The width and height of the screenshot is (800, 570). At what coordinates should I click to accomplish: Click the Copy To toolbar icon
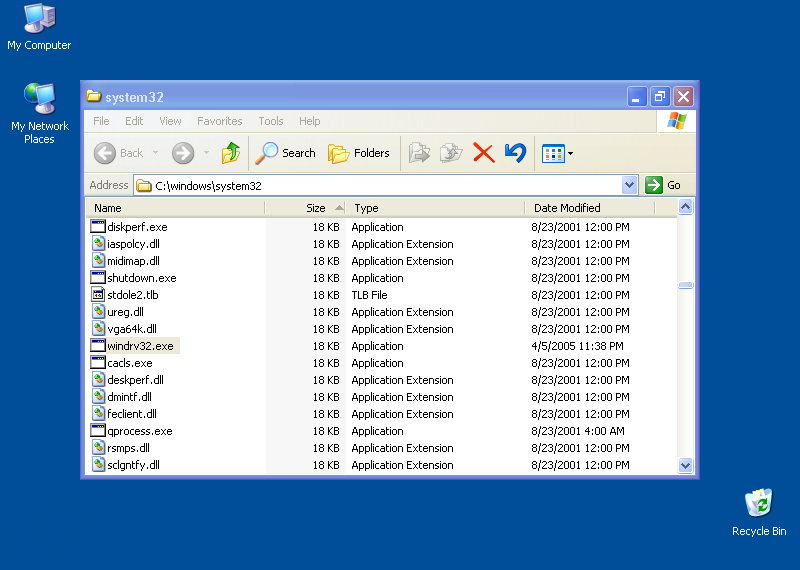(451, 153)
